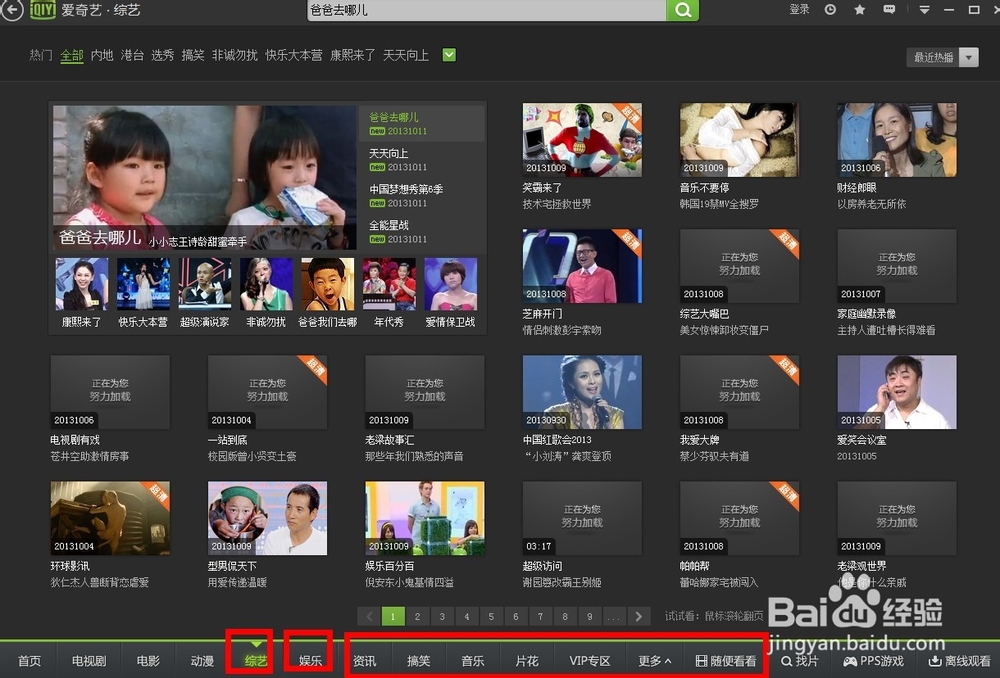Switch to the 电视剧 tab
This screenshot has width=1000, height=678.
coord(88,660)
